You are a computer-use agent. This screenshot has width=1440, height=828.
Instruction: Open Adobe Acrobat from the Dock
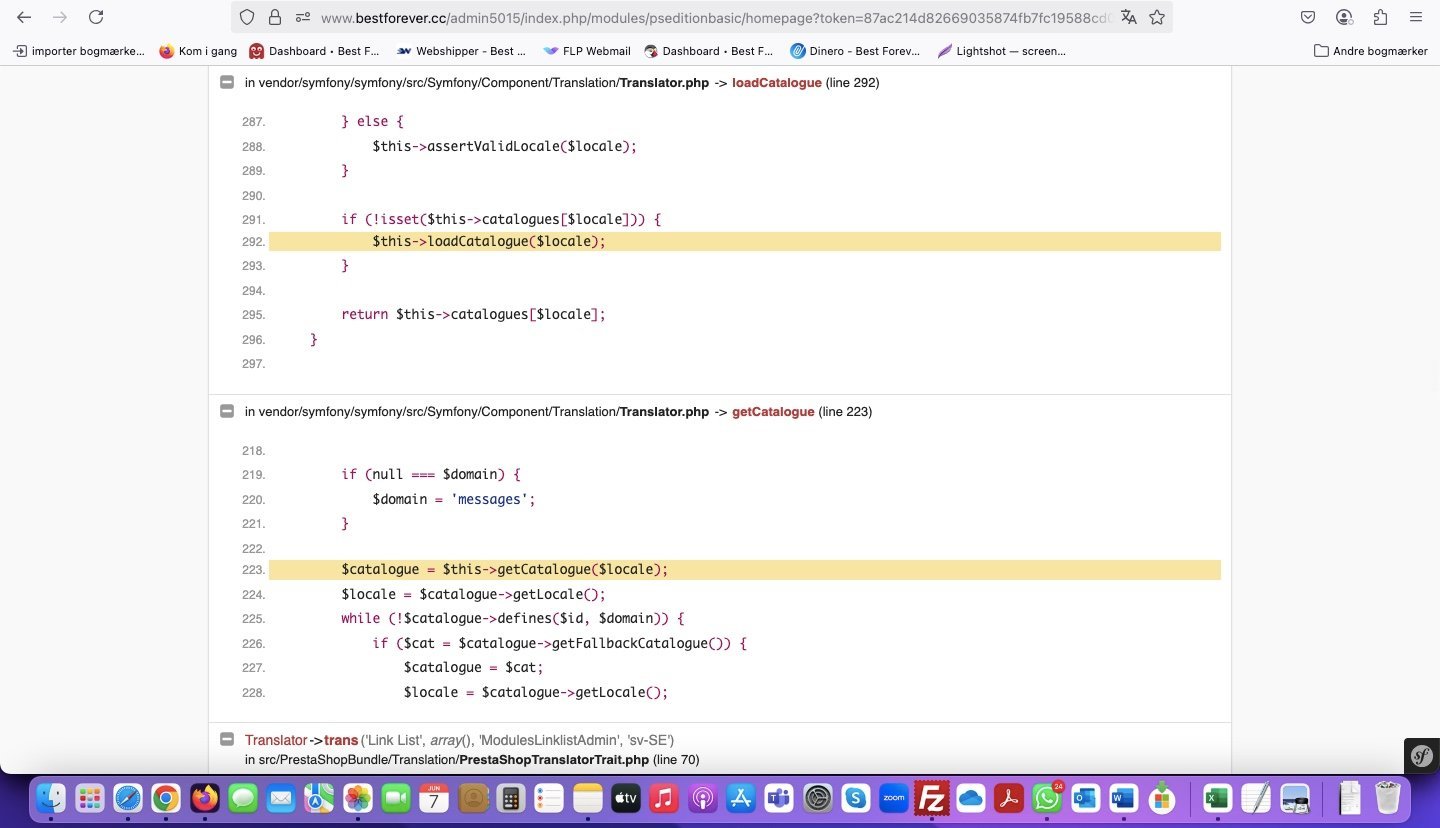[x=1009, y=798]
